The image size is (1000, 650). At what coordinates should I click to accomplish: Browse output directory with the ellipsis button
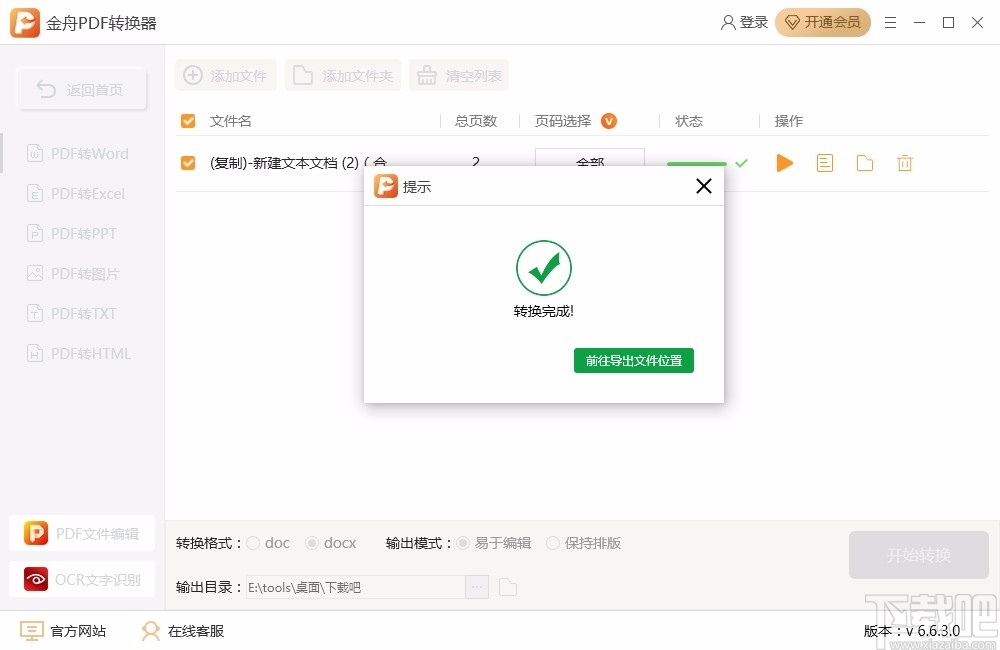point(476,587)
